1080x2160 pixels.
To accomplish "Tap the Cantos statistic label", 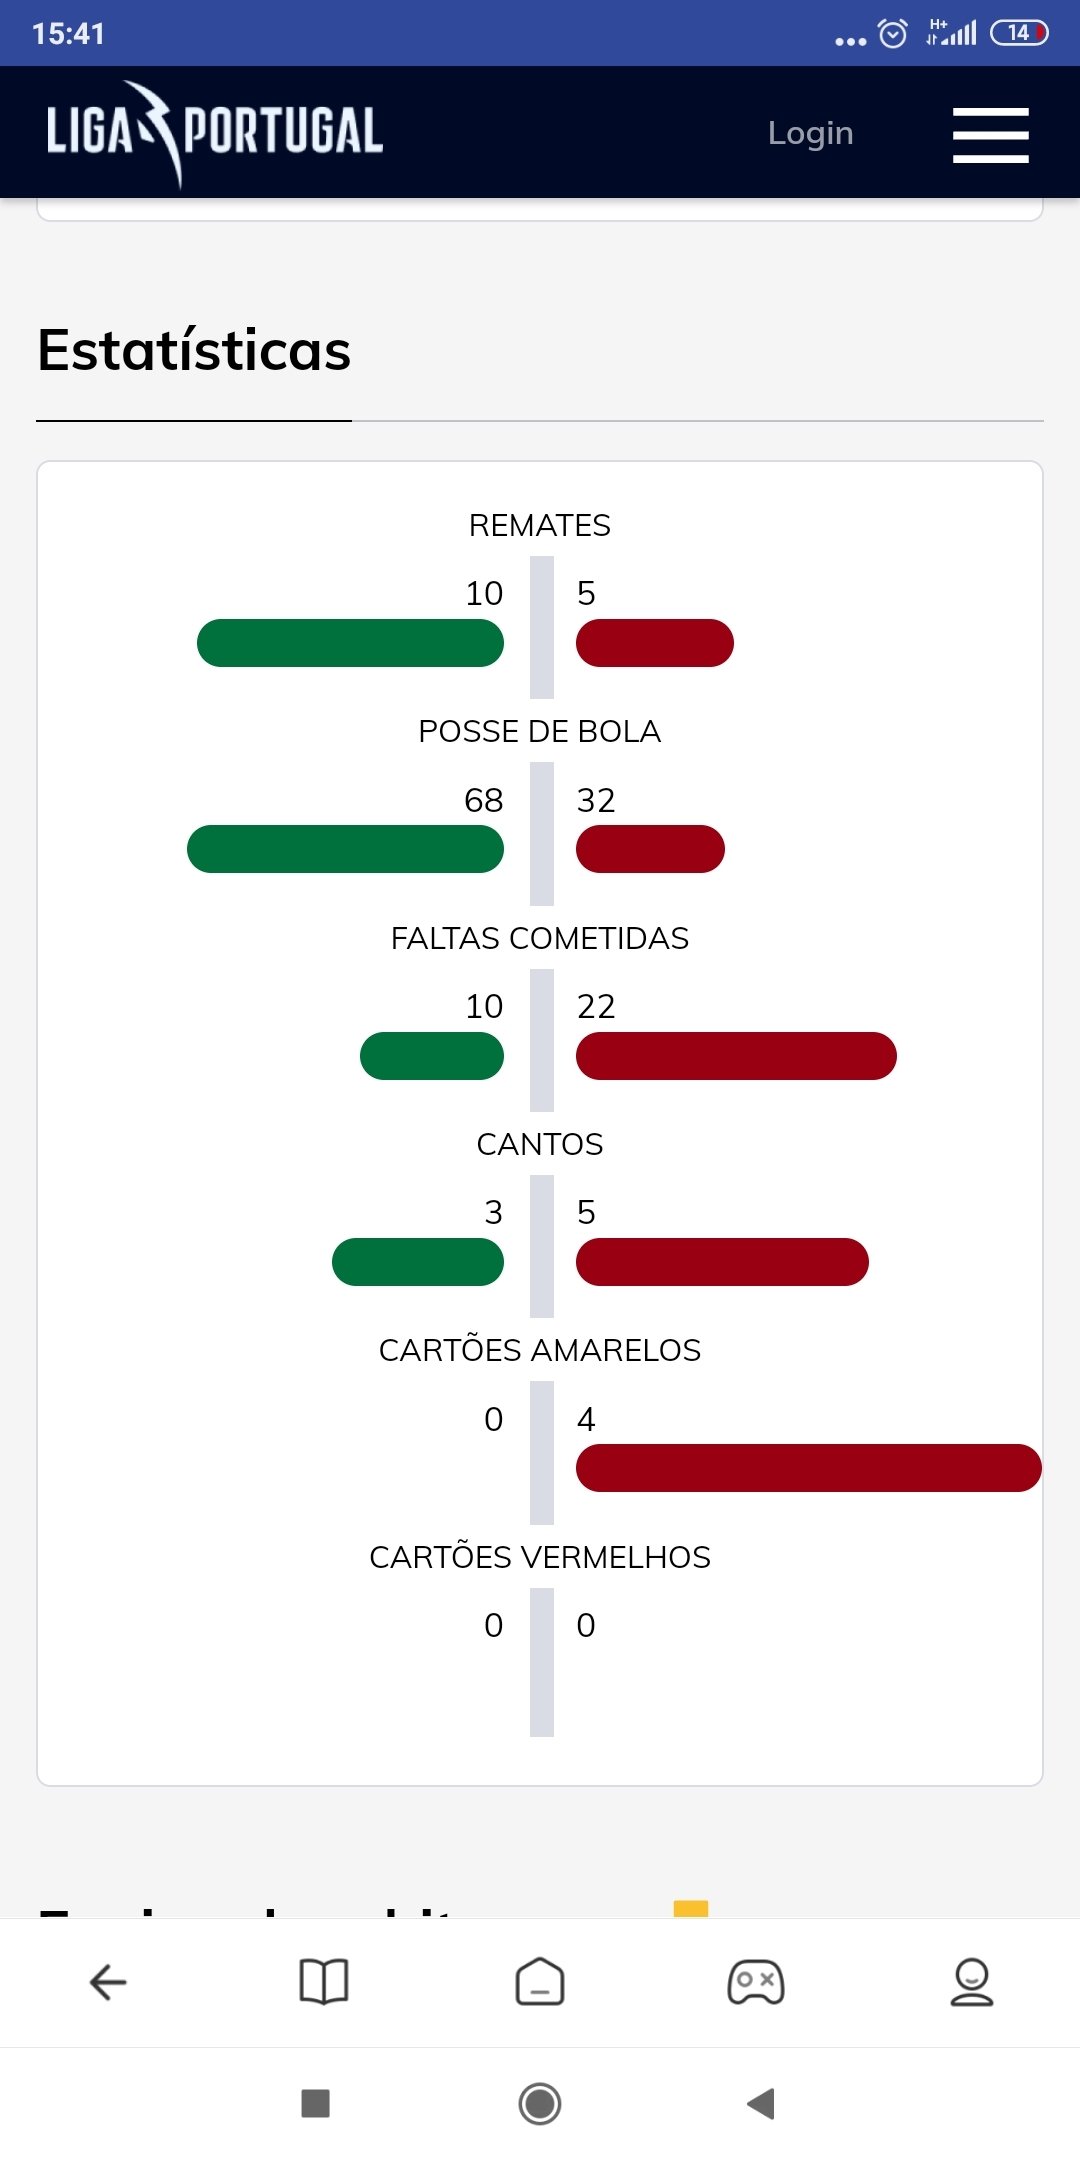I will coord(540,1144).
